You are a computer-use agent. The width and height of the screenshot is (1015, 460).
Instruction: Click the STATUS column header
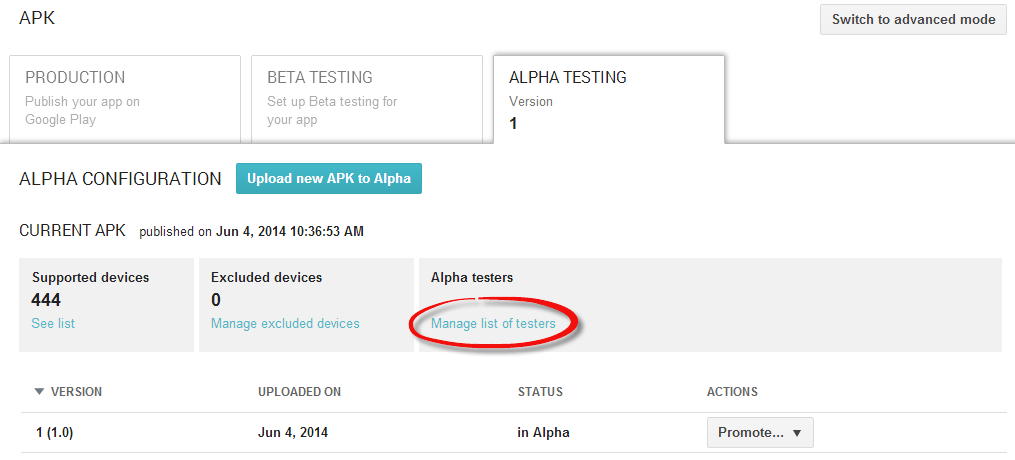540,392
